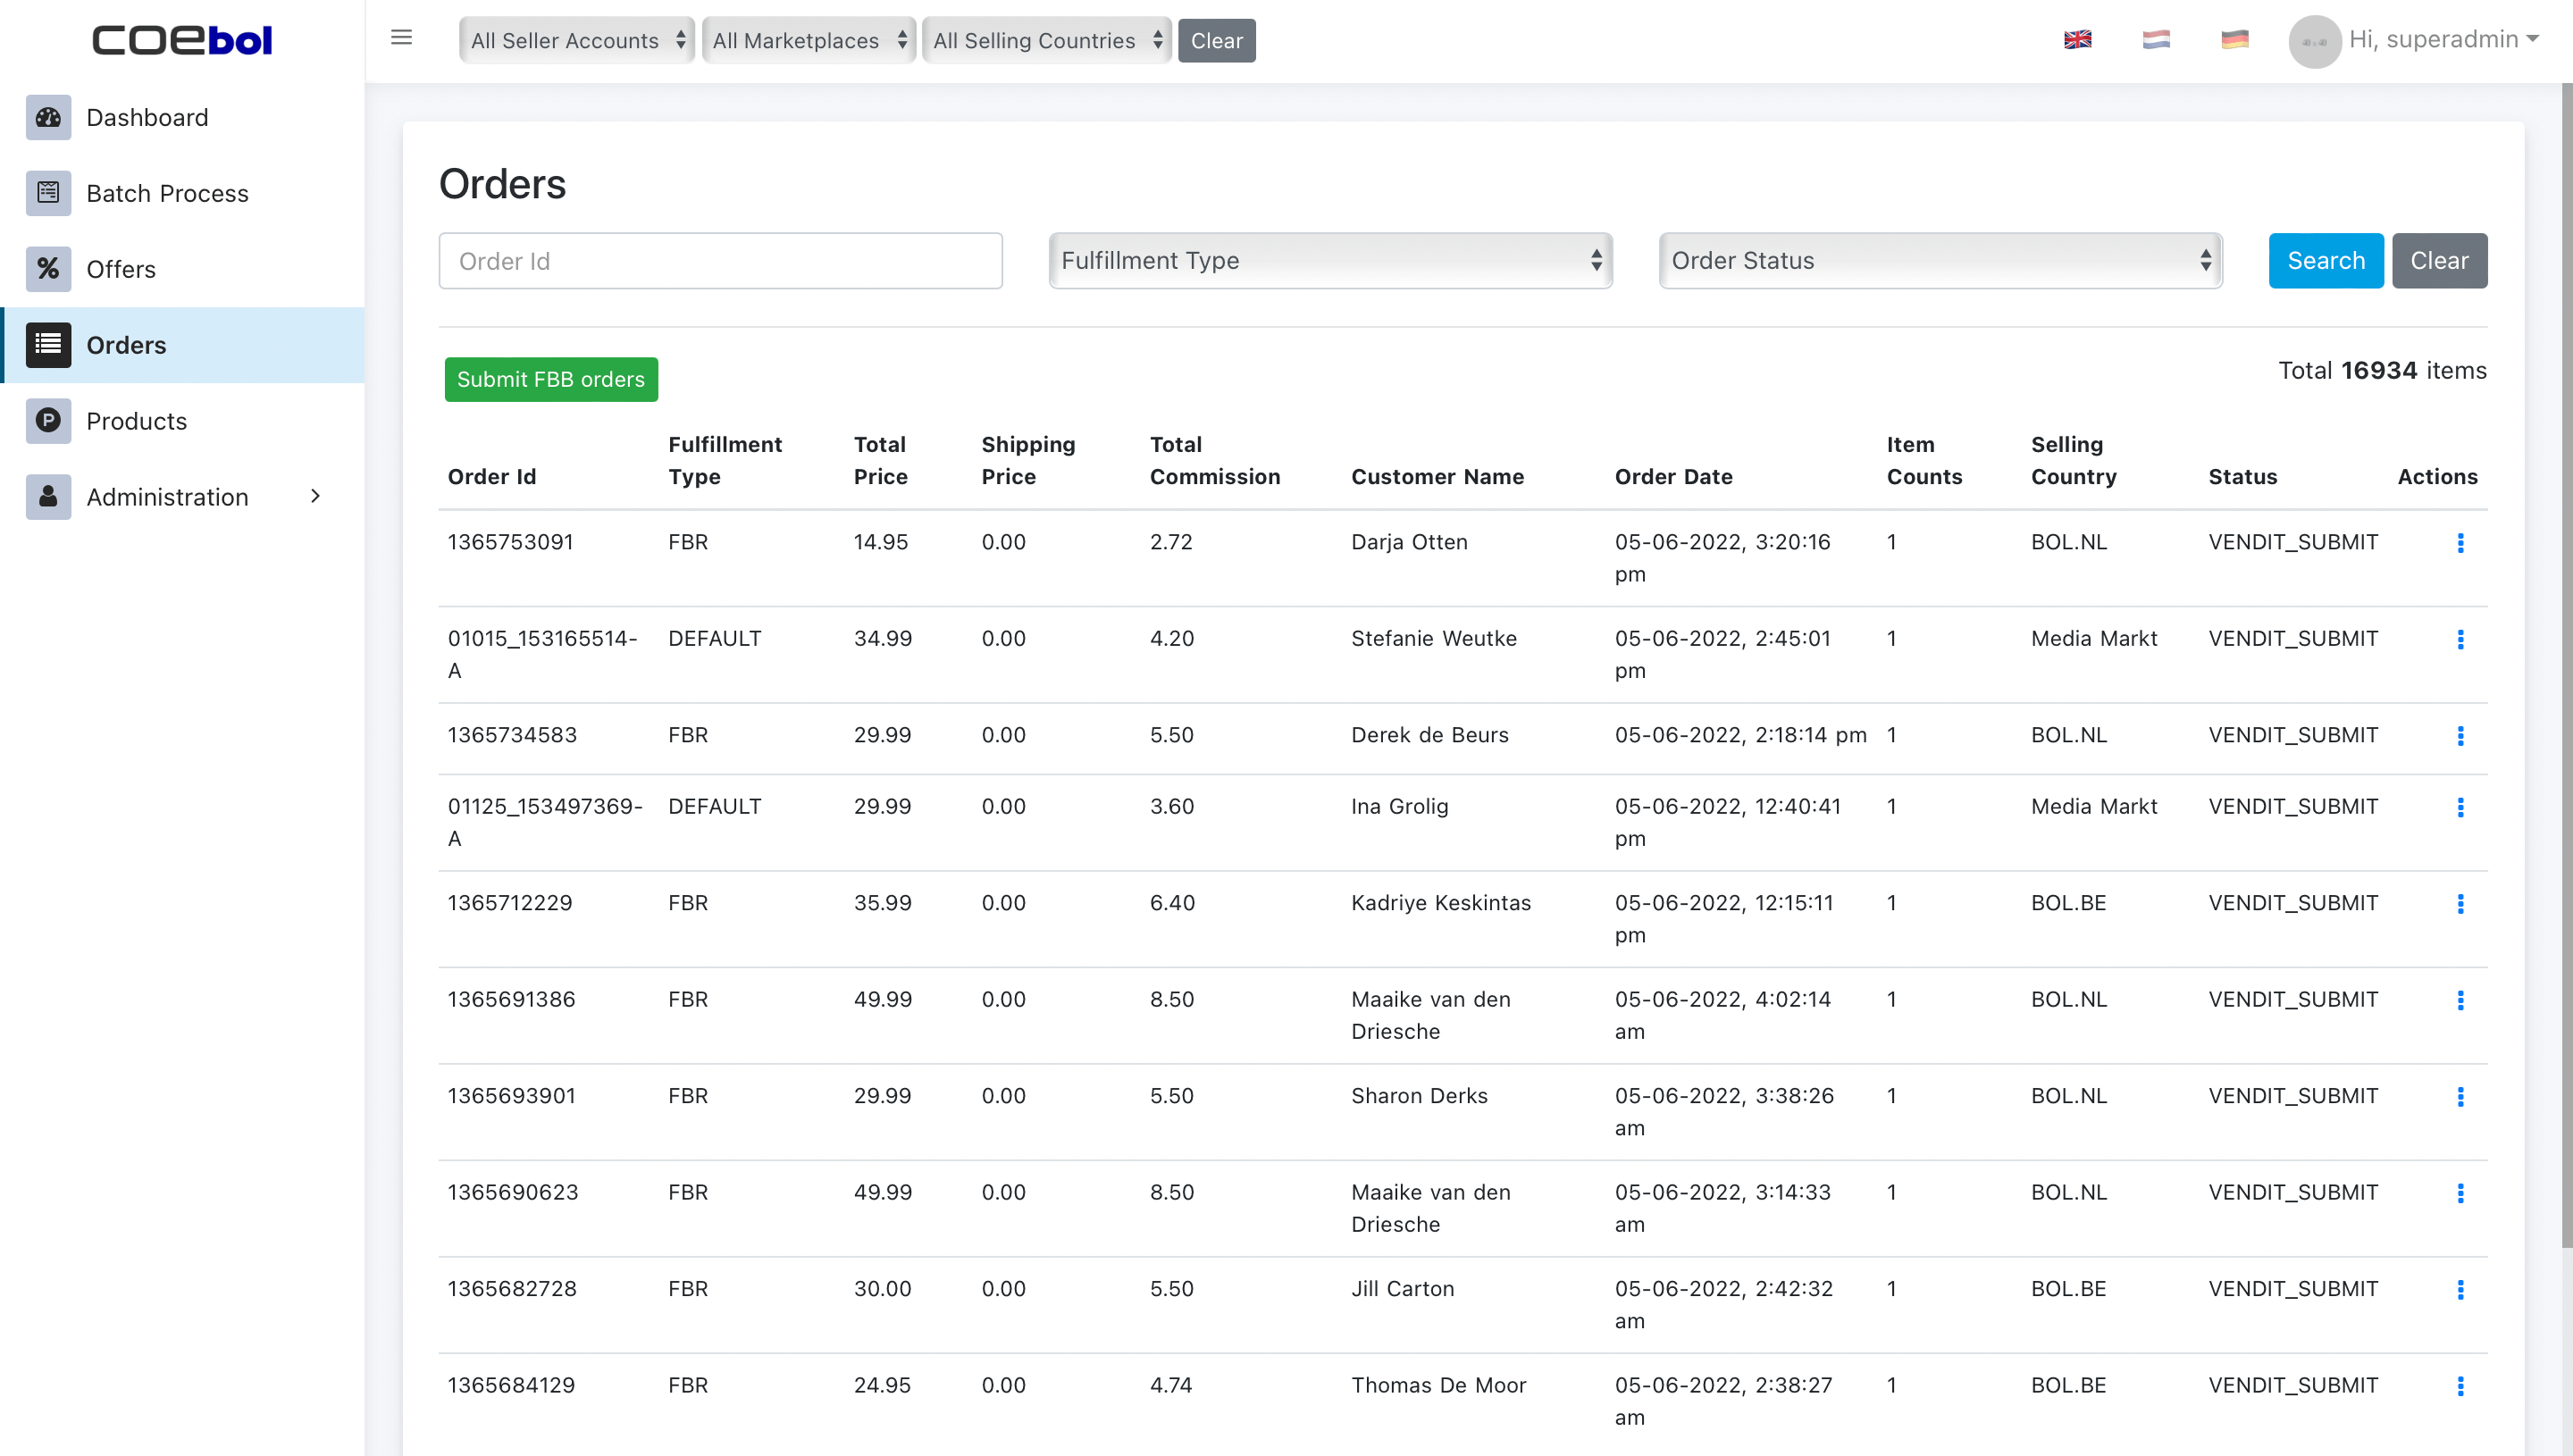Open the All Selling Countries dropdown
The image size is (2573, 1456).
tap(1046, 41)
